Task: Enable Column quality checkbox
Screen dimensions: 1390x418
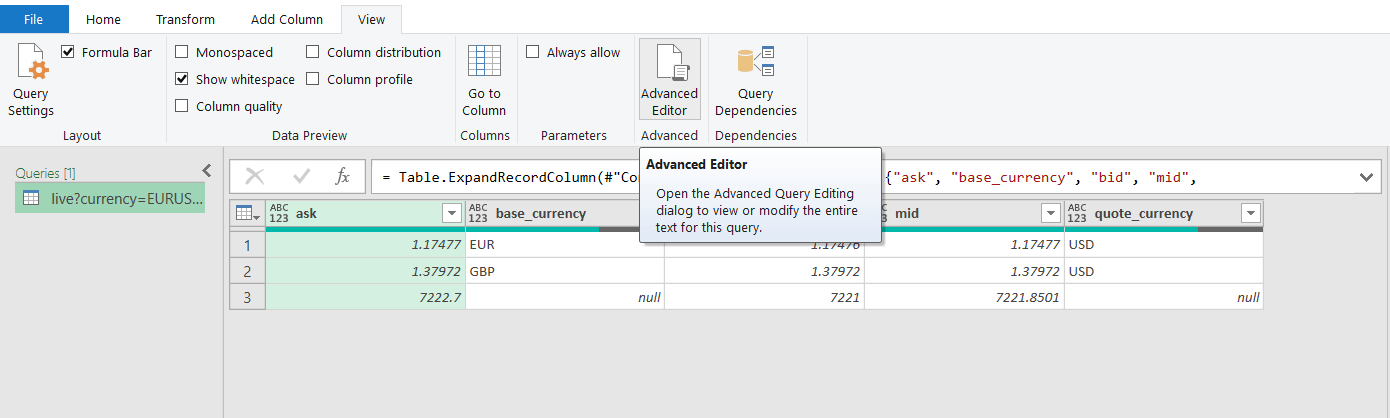Action: coord(182,106)
